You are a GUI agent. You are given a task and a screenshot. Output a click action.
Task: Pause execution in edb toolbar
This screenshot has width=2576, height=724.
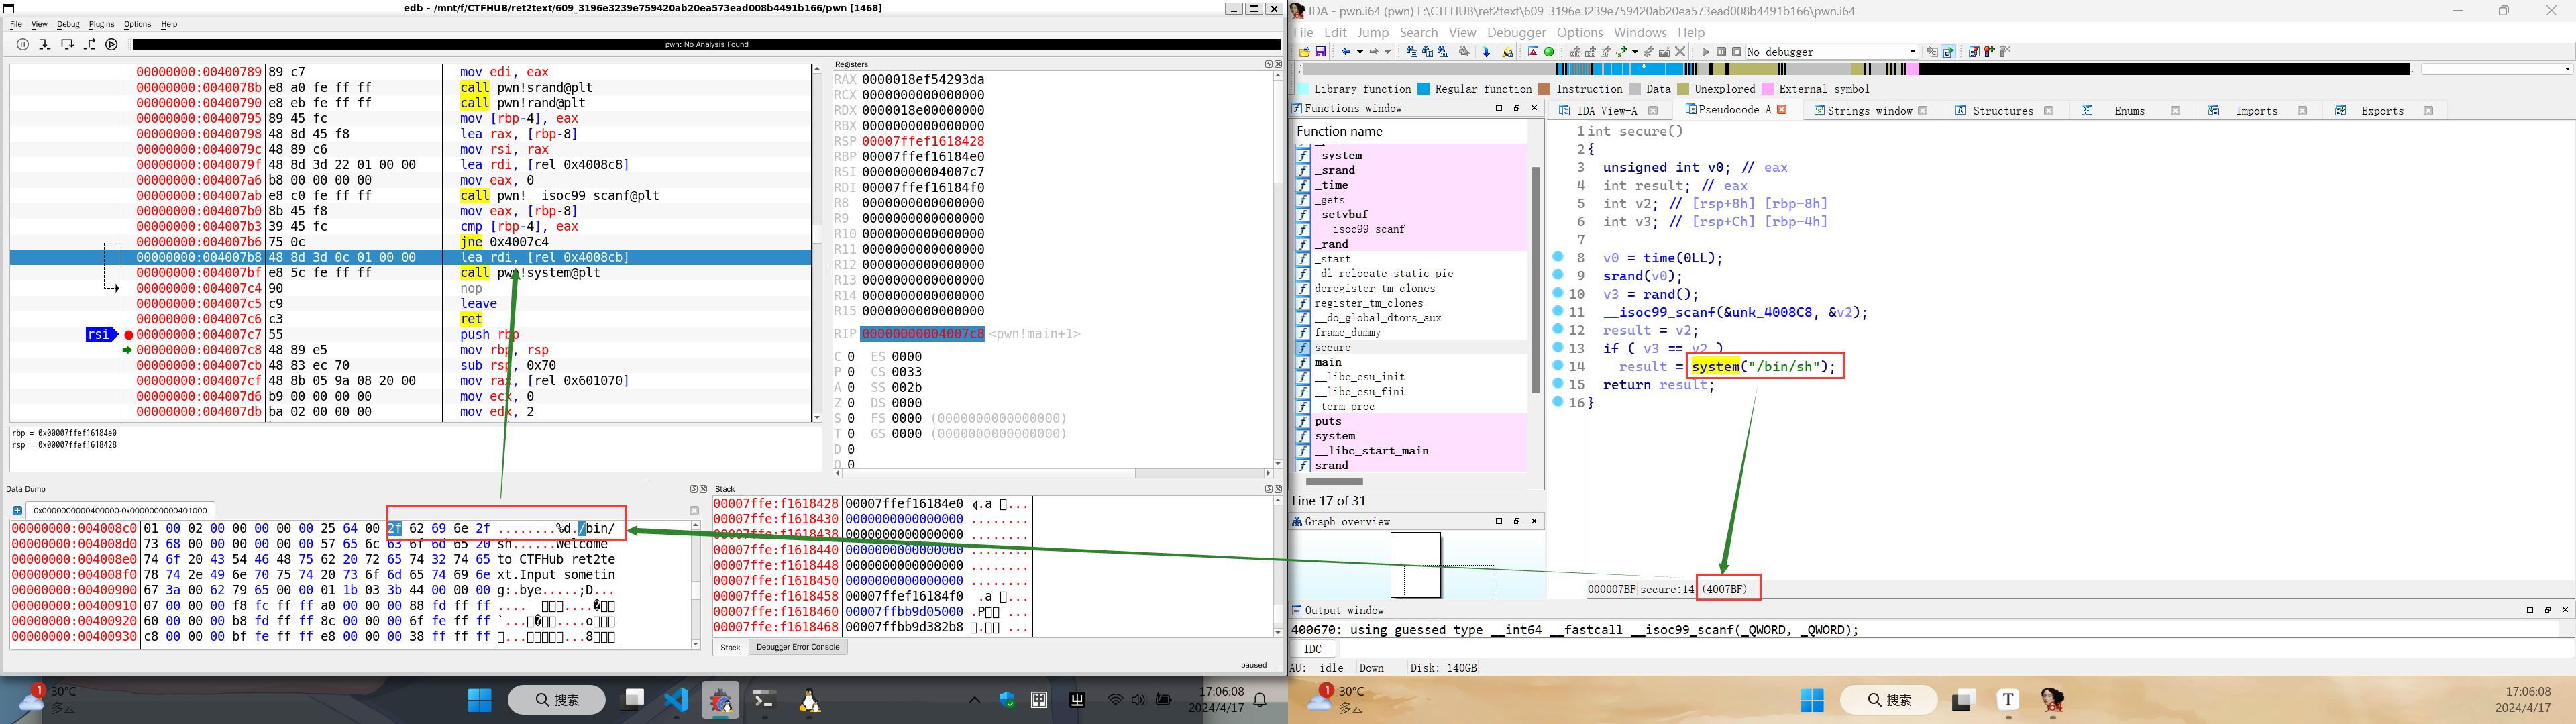pos(23,44)
